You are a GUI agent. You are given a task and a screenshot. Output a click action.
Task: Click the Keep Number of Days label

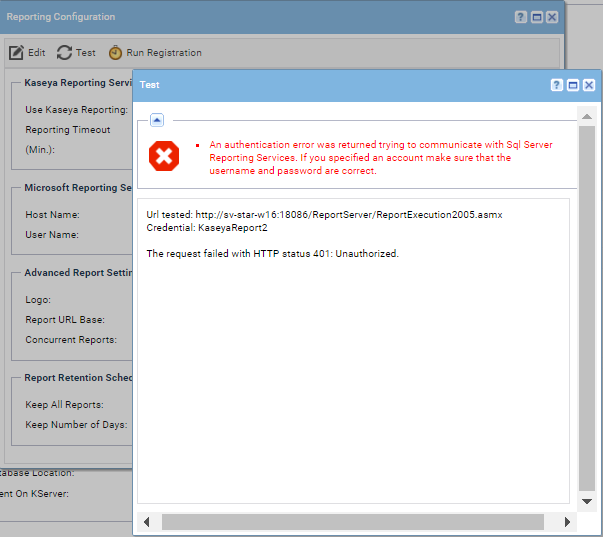tap(76, 425)
